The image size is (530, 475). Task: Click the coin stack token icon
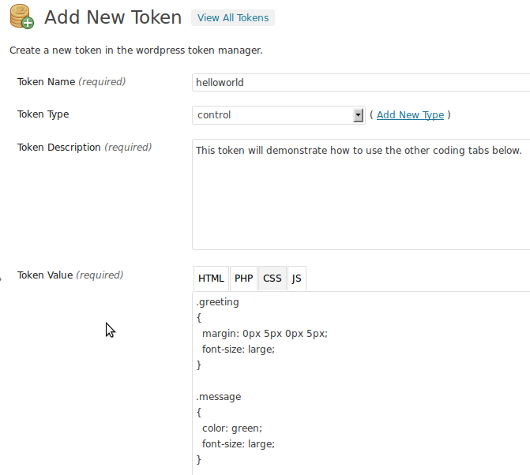22,17
